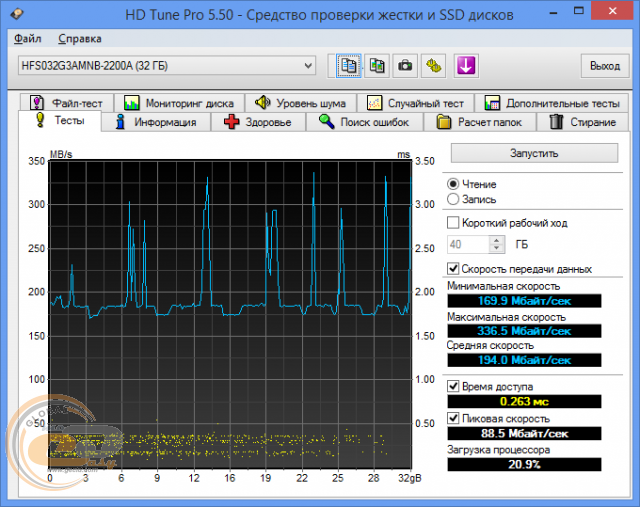Switch to the Стирание tab
This screenshot has height=507, width=640.
click(582, 122)
